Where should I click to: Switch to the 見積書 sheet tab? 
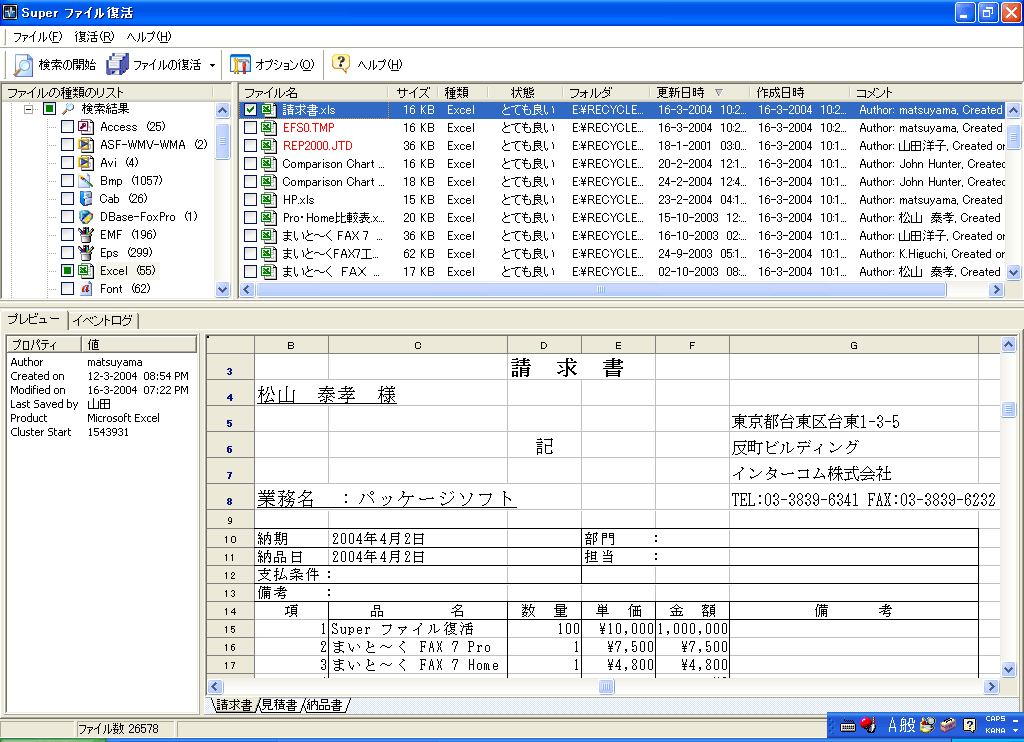coord(280,705)
